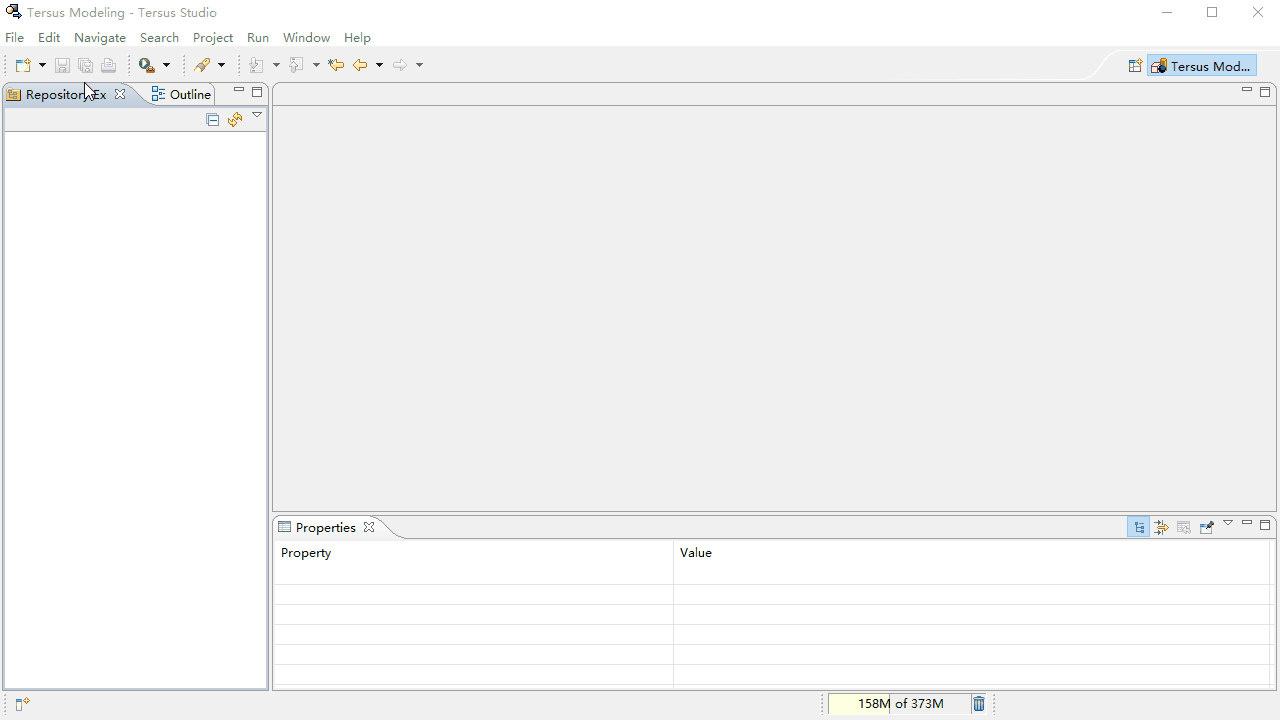The height and width of the screenshot is (720, 1280).
Task: Minimize the editor area
Action: [x=1247, y=90]
